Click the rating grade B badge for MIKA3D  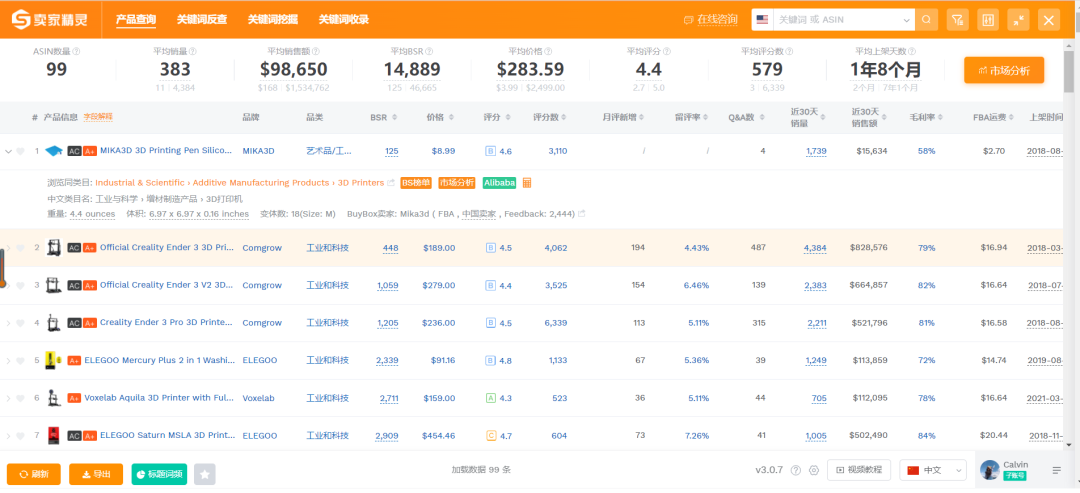[490, 151]
